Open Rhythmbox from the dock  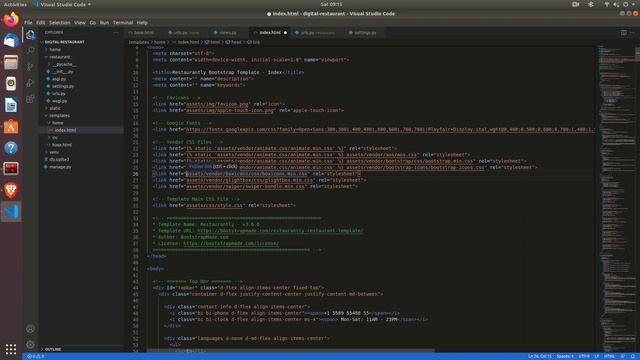coord(11,84)
